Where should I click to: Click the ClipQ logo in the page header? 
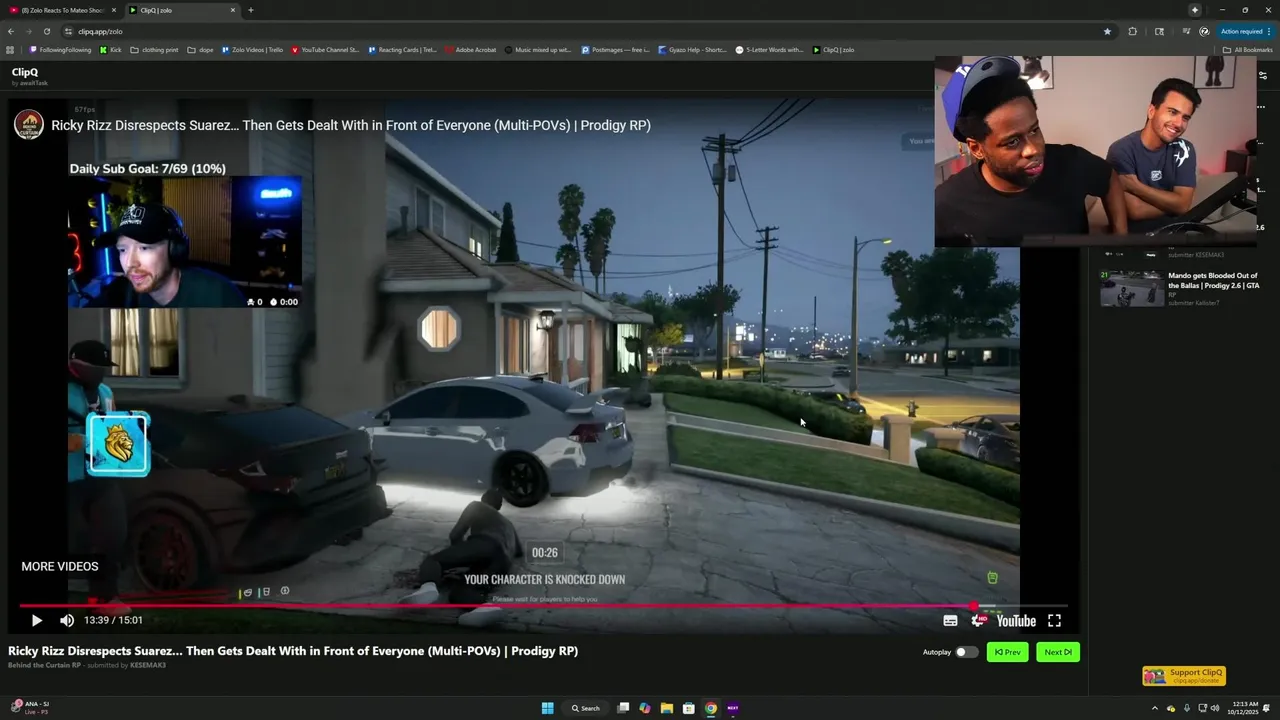coord(25,72)
